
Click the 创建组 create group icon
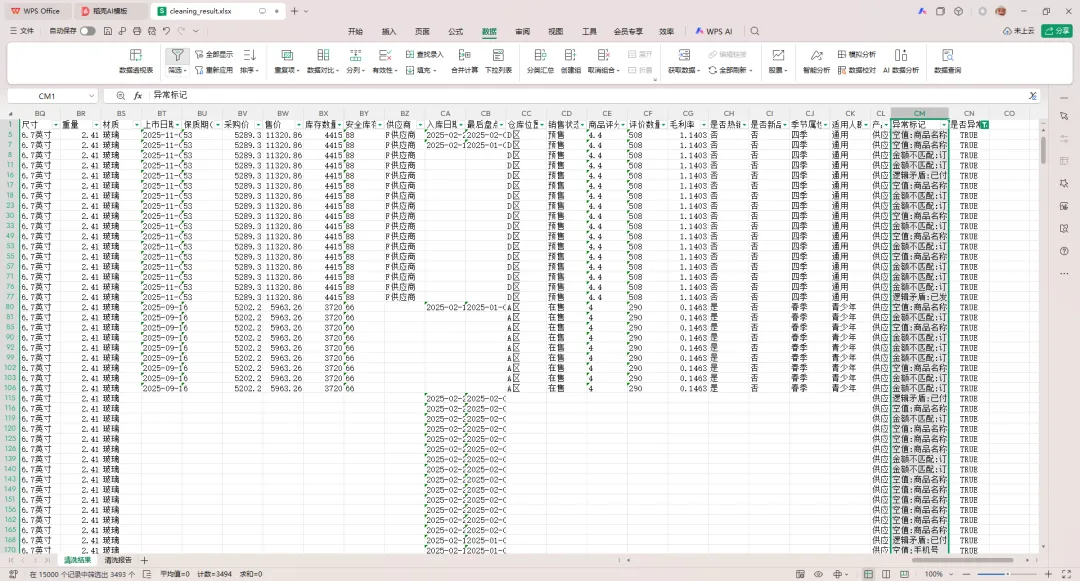570,55
